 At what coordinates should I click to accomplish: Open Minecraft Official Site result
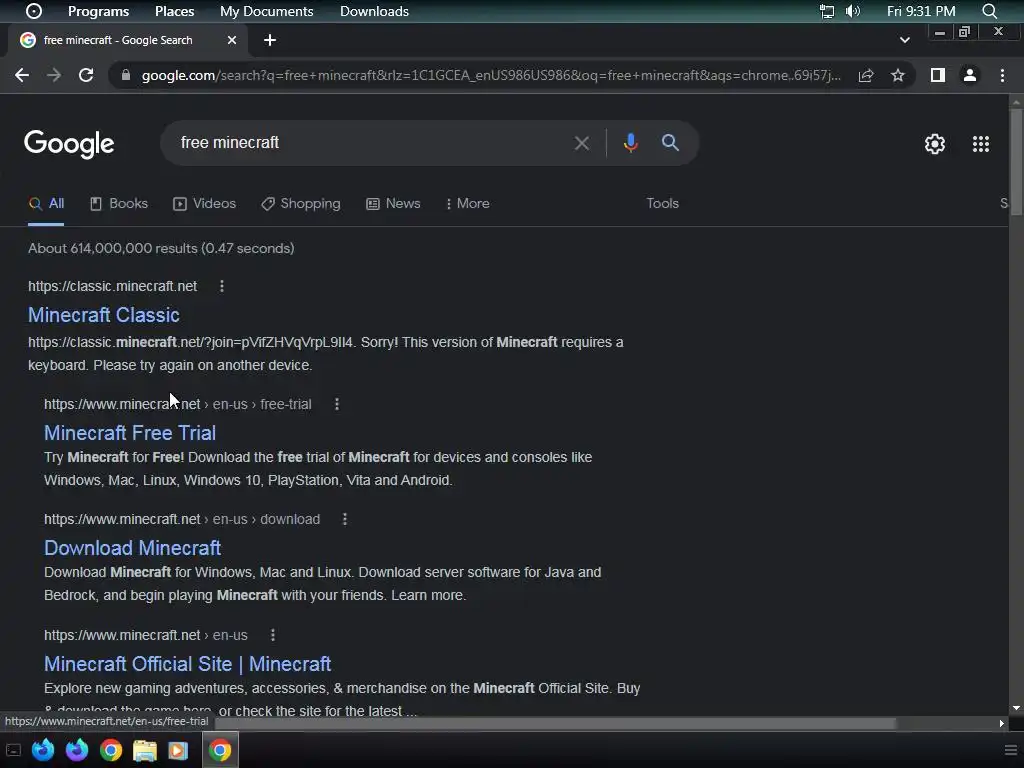[187, 664]
